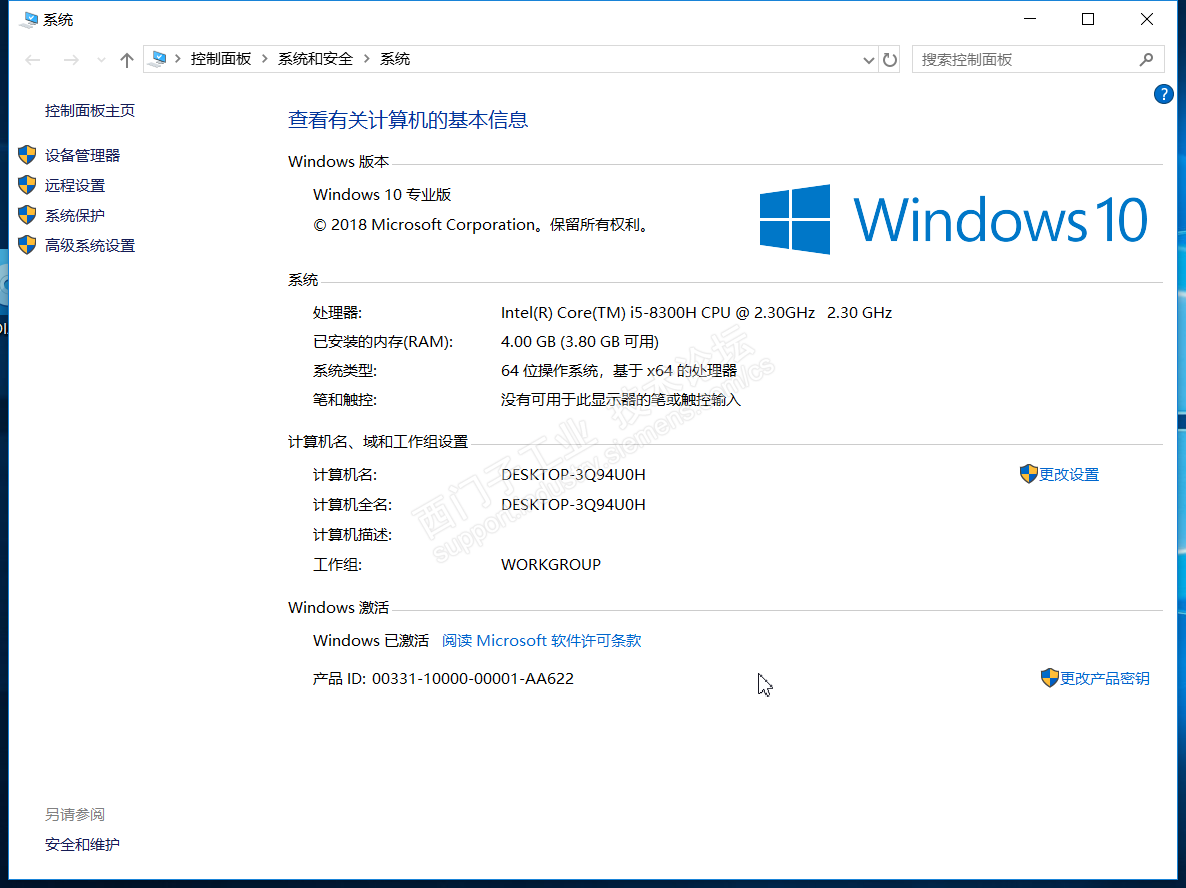Click the computer icon in the address bar
Viewport: 1186px width, 888px height.
click(x=158, y=59)
